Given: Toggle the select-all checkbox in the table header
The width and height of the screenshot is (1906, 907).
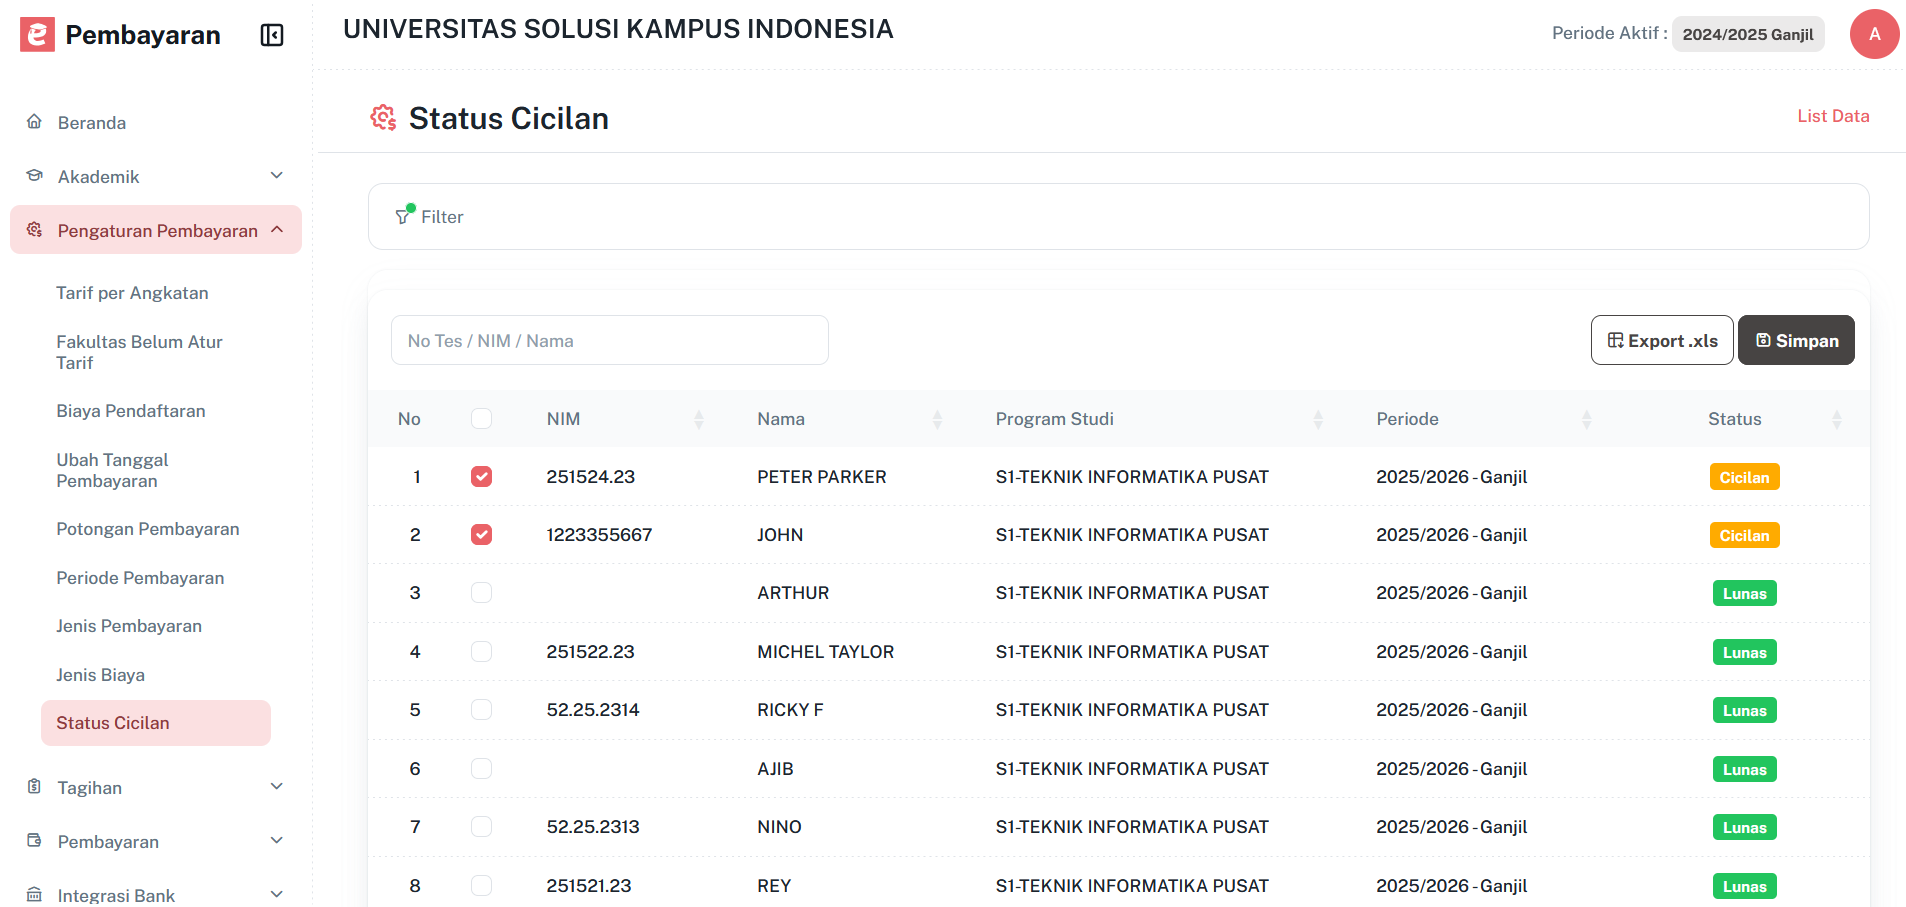Looking at the screenshot, I should (483, 418).
